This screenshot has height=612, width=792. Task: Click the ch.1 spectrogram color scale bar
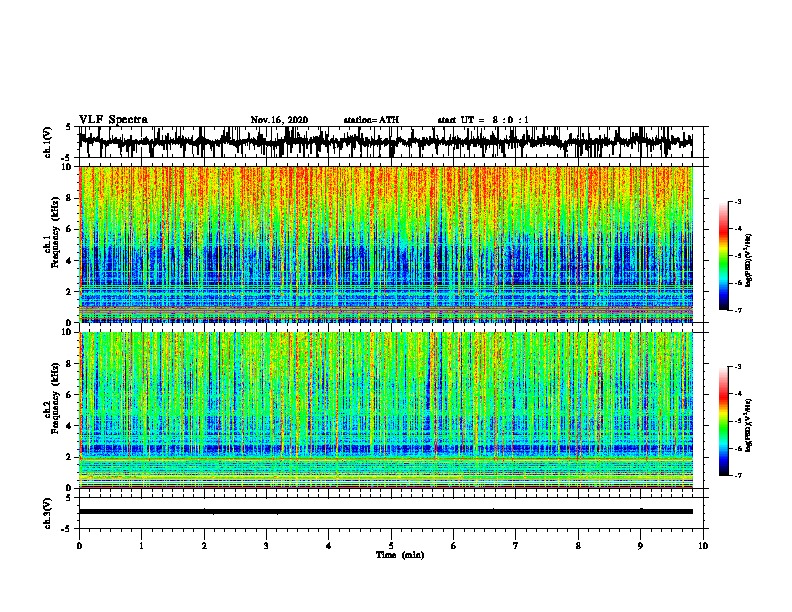pyautogui.click(x=724, y=256)
